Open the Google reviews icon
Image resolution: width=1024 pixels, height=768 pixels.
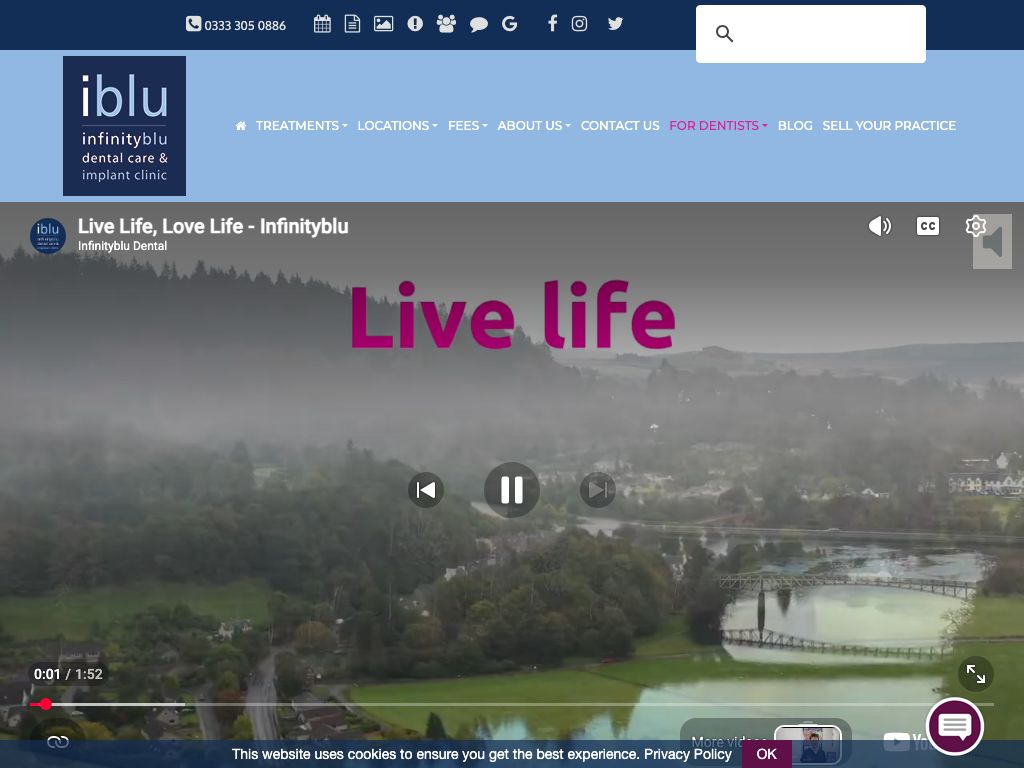(509, 24)
